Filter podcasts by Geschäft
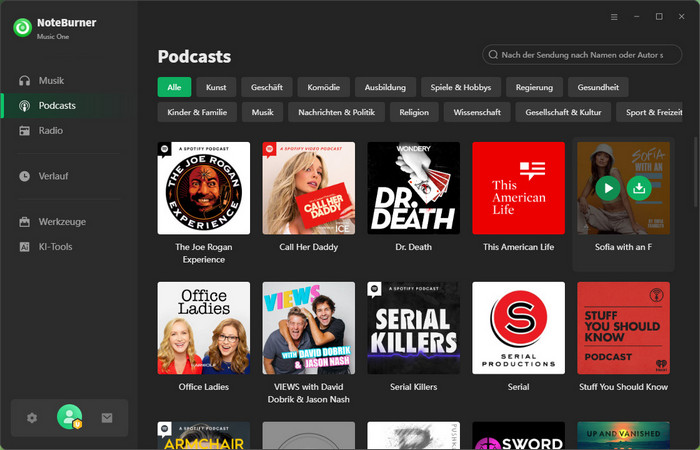Viewport: 700px width, 450px height. tap(267, 87)
